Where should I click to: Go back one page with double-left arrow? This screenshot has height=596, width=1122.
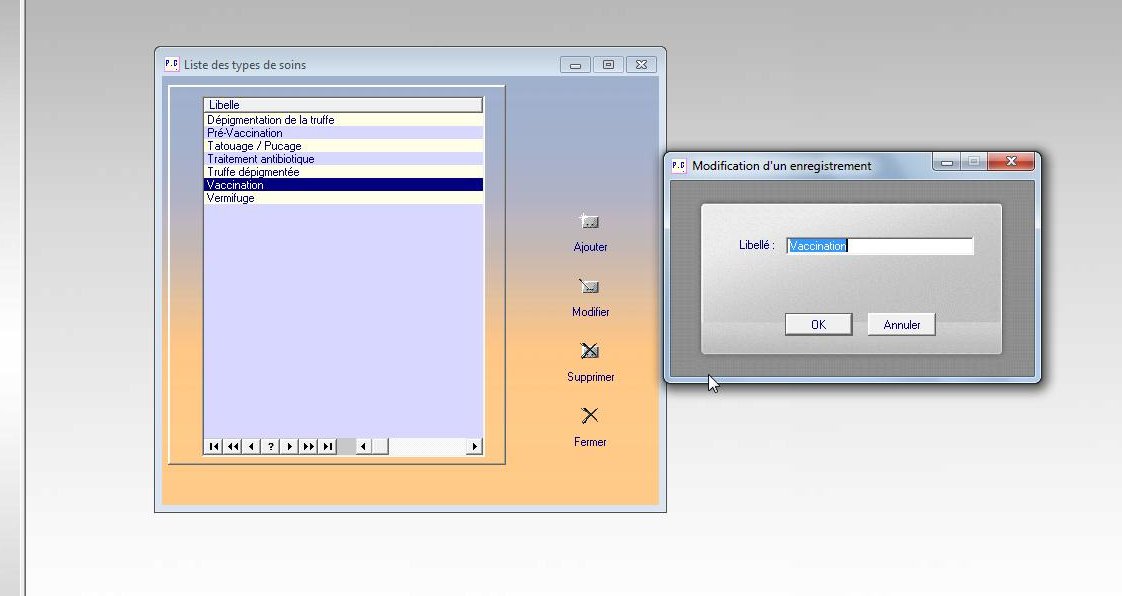point(233,447)
